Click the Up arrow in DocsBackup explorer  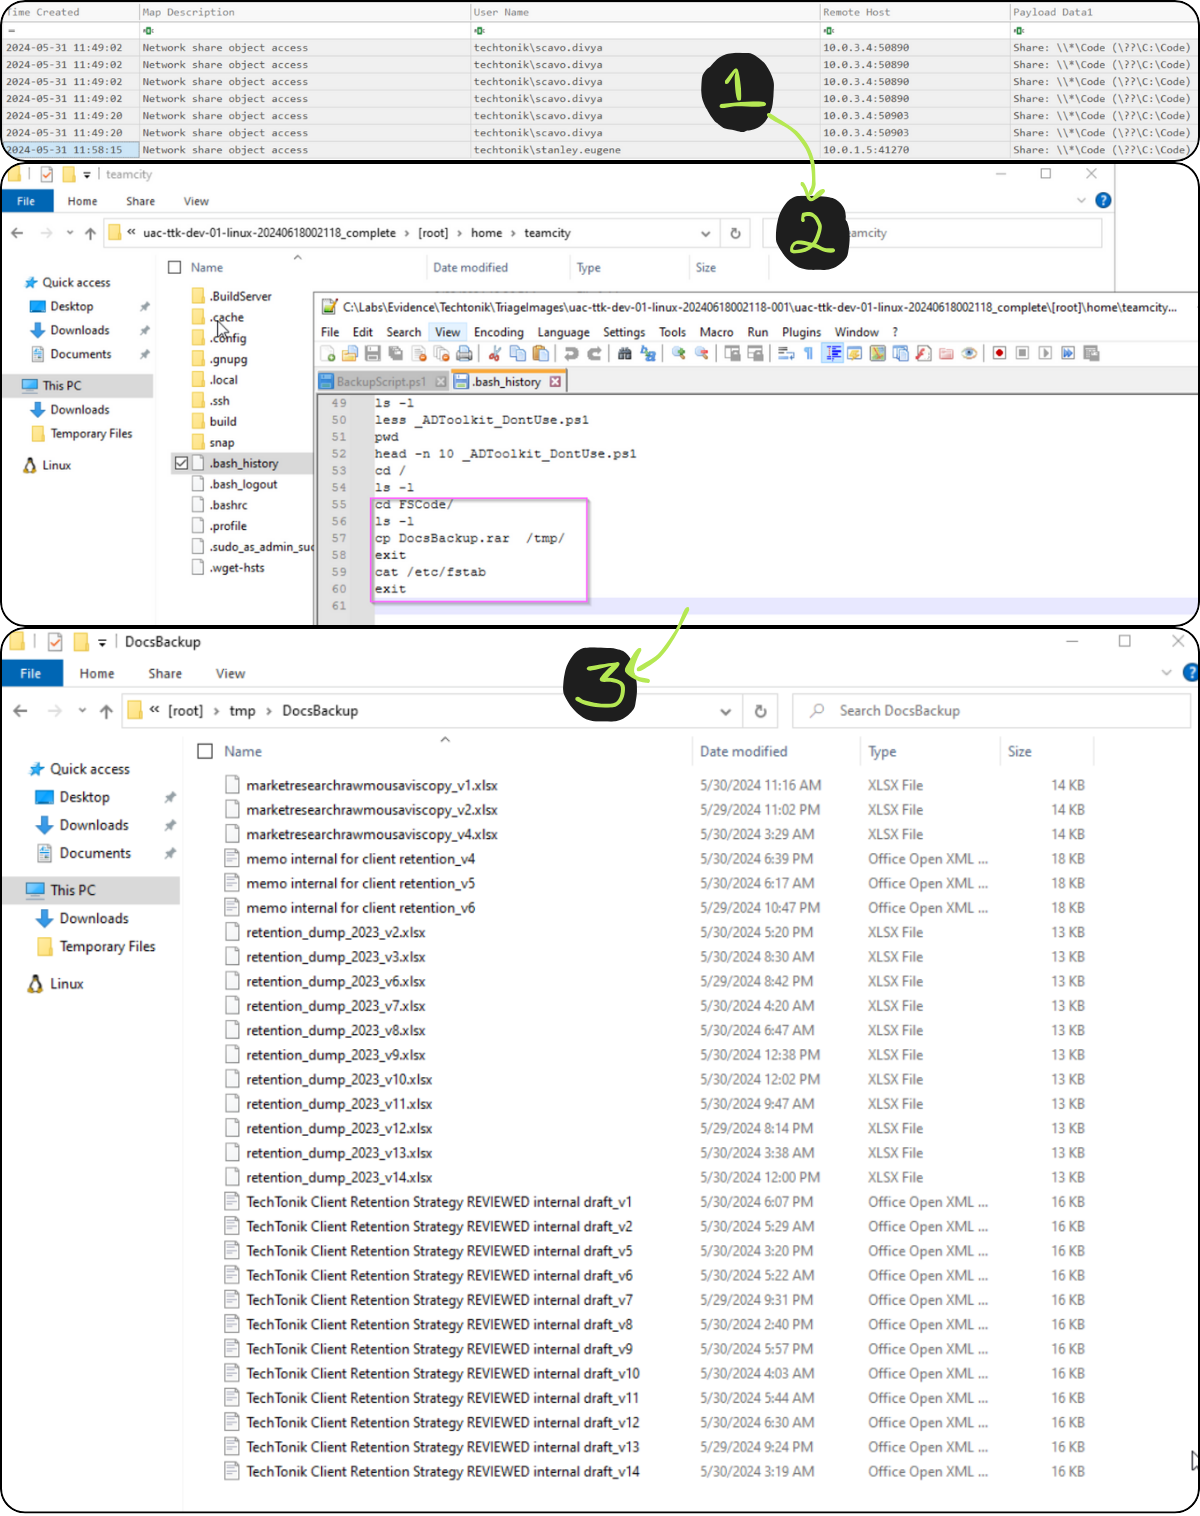[106, 711]
